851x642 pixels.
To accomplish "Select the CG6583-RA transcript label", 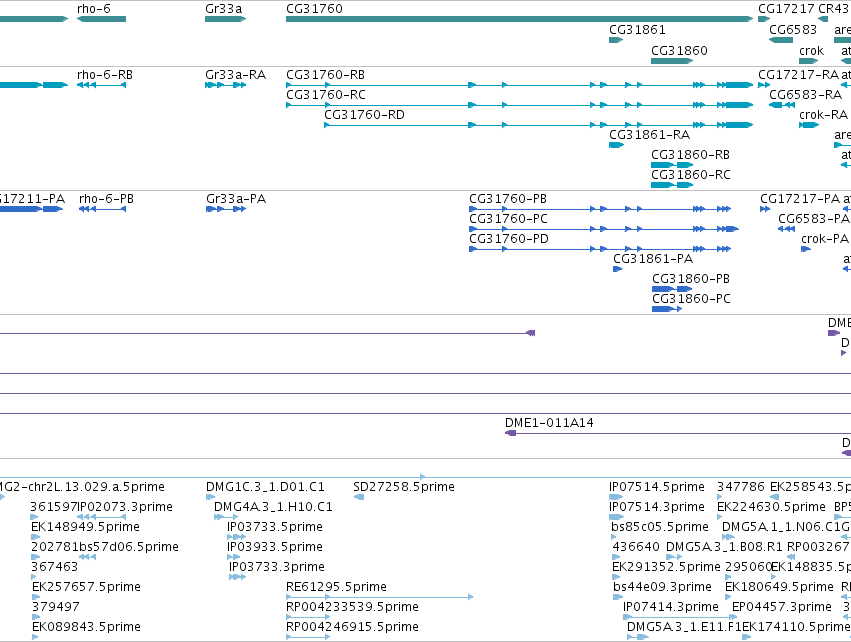I will click(x=805, y=95).
